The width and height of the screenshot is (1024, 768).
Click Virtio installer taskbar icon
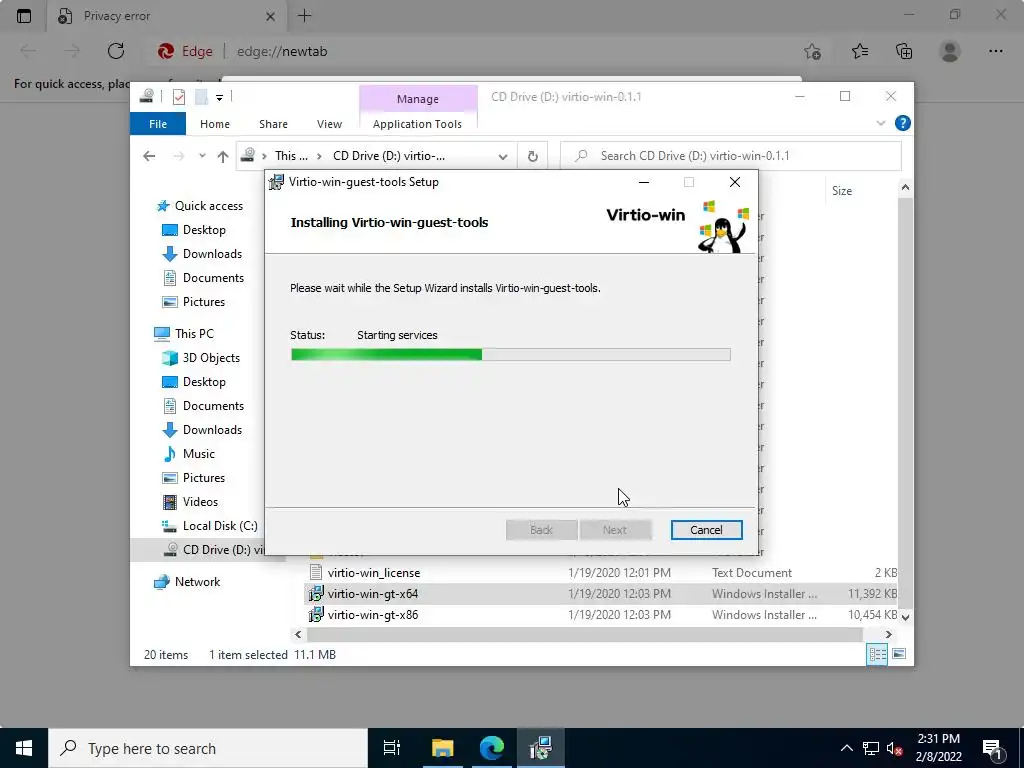[x=541, y=748]
